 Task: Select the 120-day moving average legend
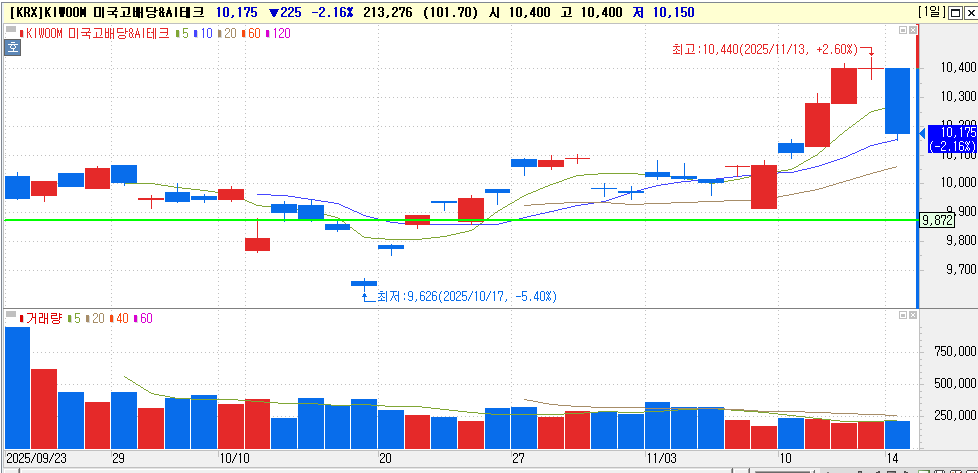click(x=278, y=34)
